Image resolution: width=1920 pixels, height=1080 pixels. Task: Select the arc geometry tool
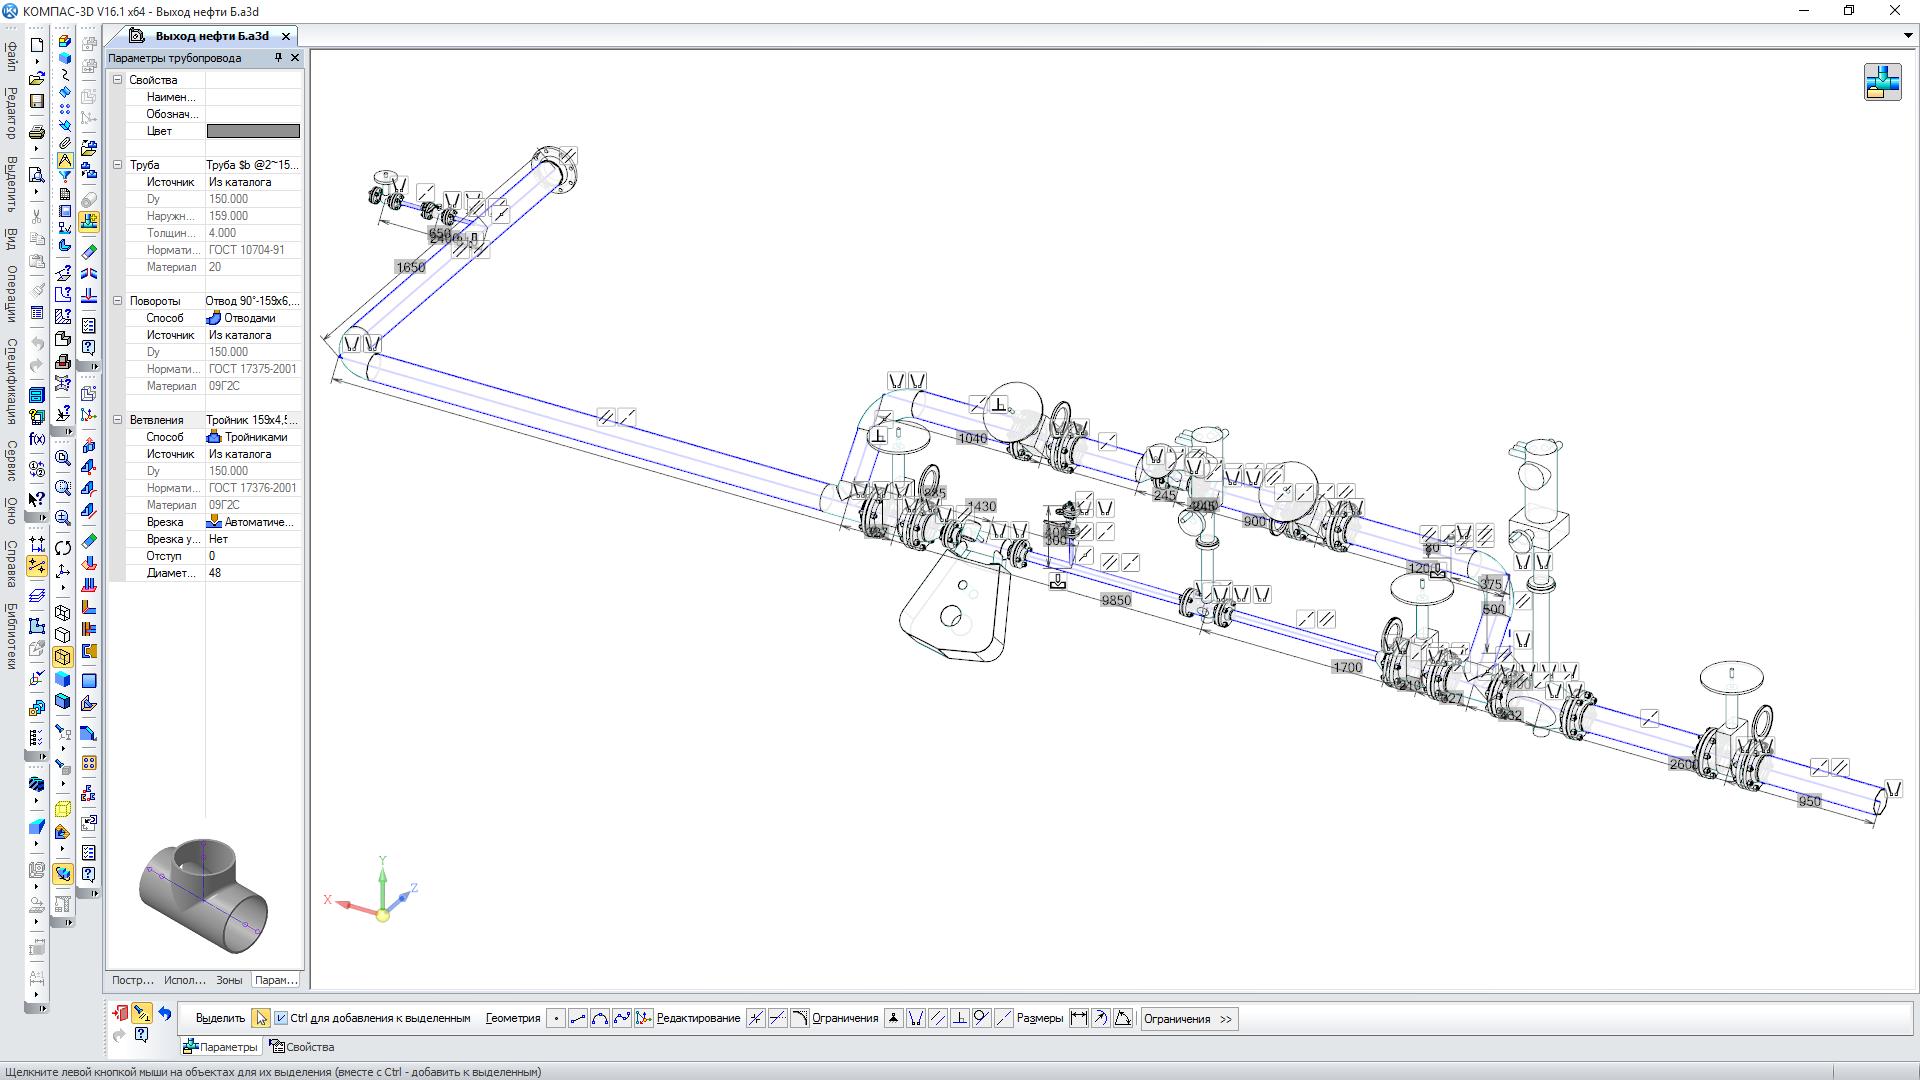(x=600, y=1018)
